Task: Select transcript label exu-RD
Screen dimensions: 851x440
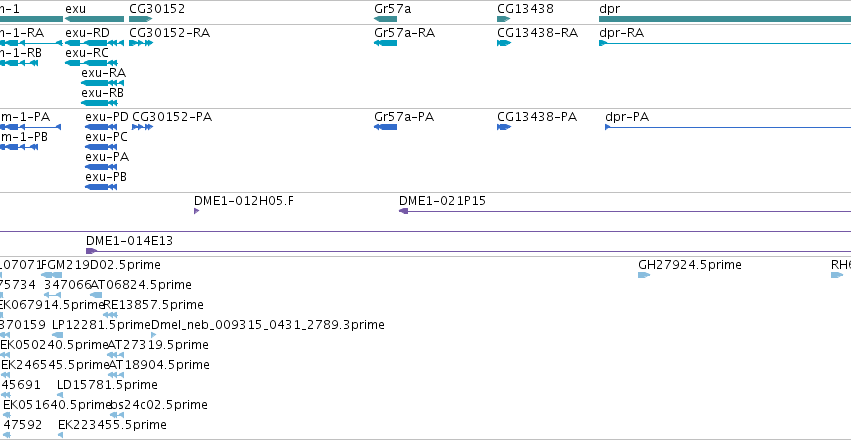Action: [87, 33]
